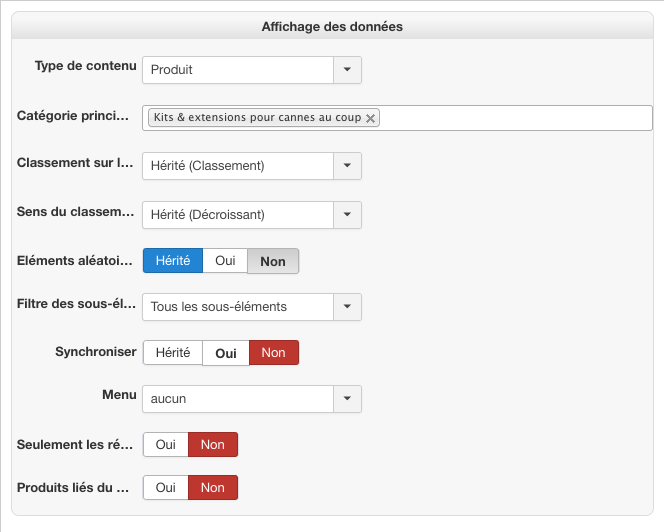Expand the Classement dropdown arrow
Screen dimensions: 664x532
point(347,166)
